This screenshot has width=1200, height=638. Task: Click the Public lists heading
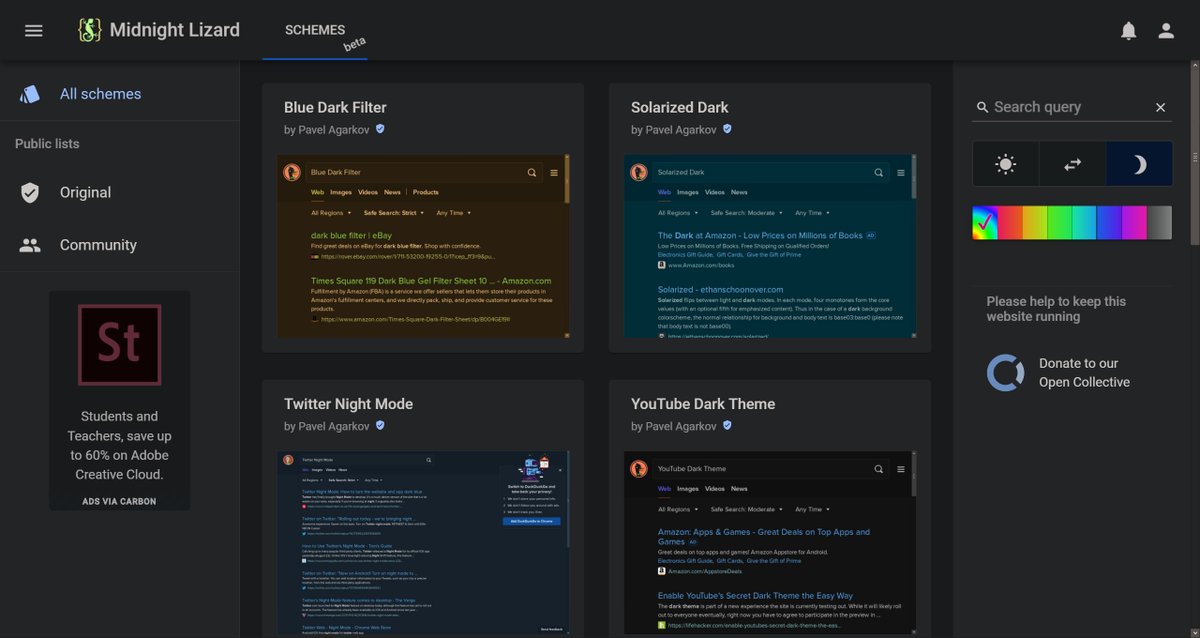tap(47, 144)
